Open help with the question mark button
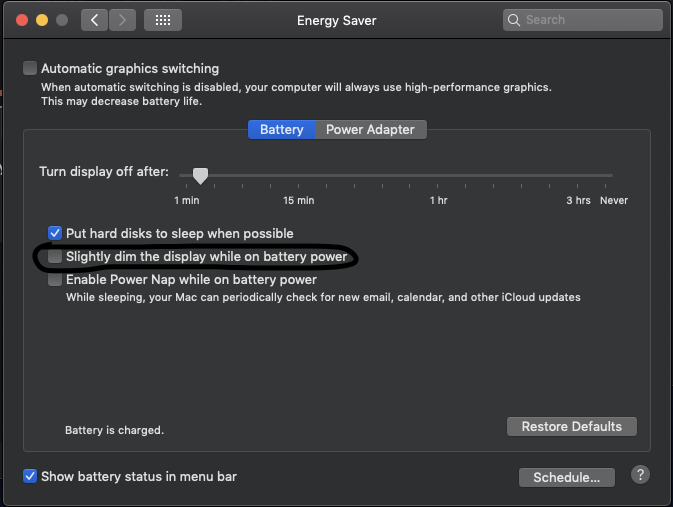This screenshot has width=673, height=507. [x=640, y=475]
